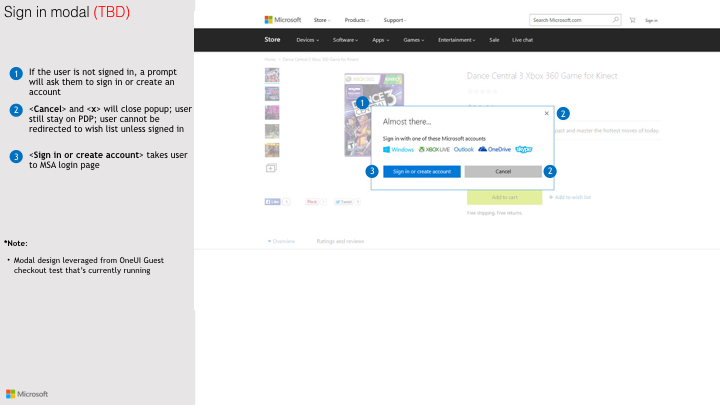Click the Xbox Live account logo
Screen dimensions: 720x405
tap(434, 150)
